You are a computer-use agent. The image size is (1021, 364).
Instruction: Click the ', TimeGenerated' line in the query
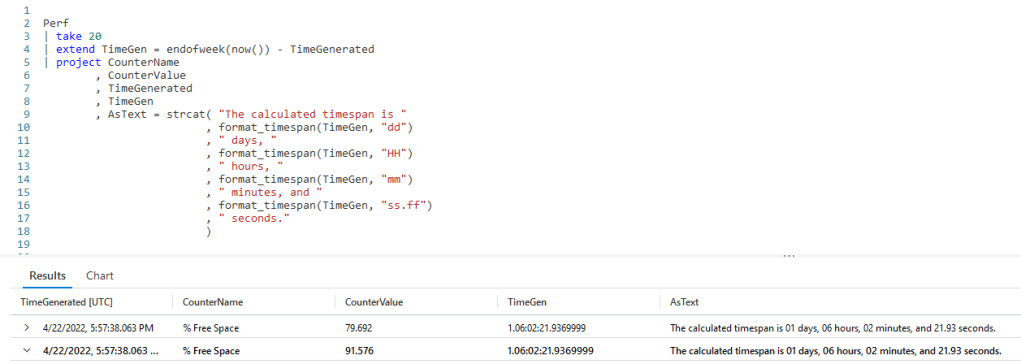pos(144,88)
